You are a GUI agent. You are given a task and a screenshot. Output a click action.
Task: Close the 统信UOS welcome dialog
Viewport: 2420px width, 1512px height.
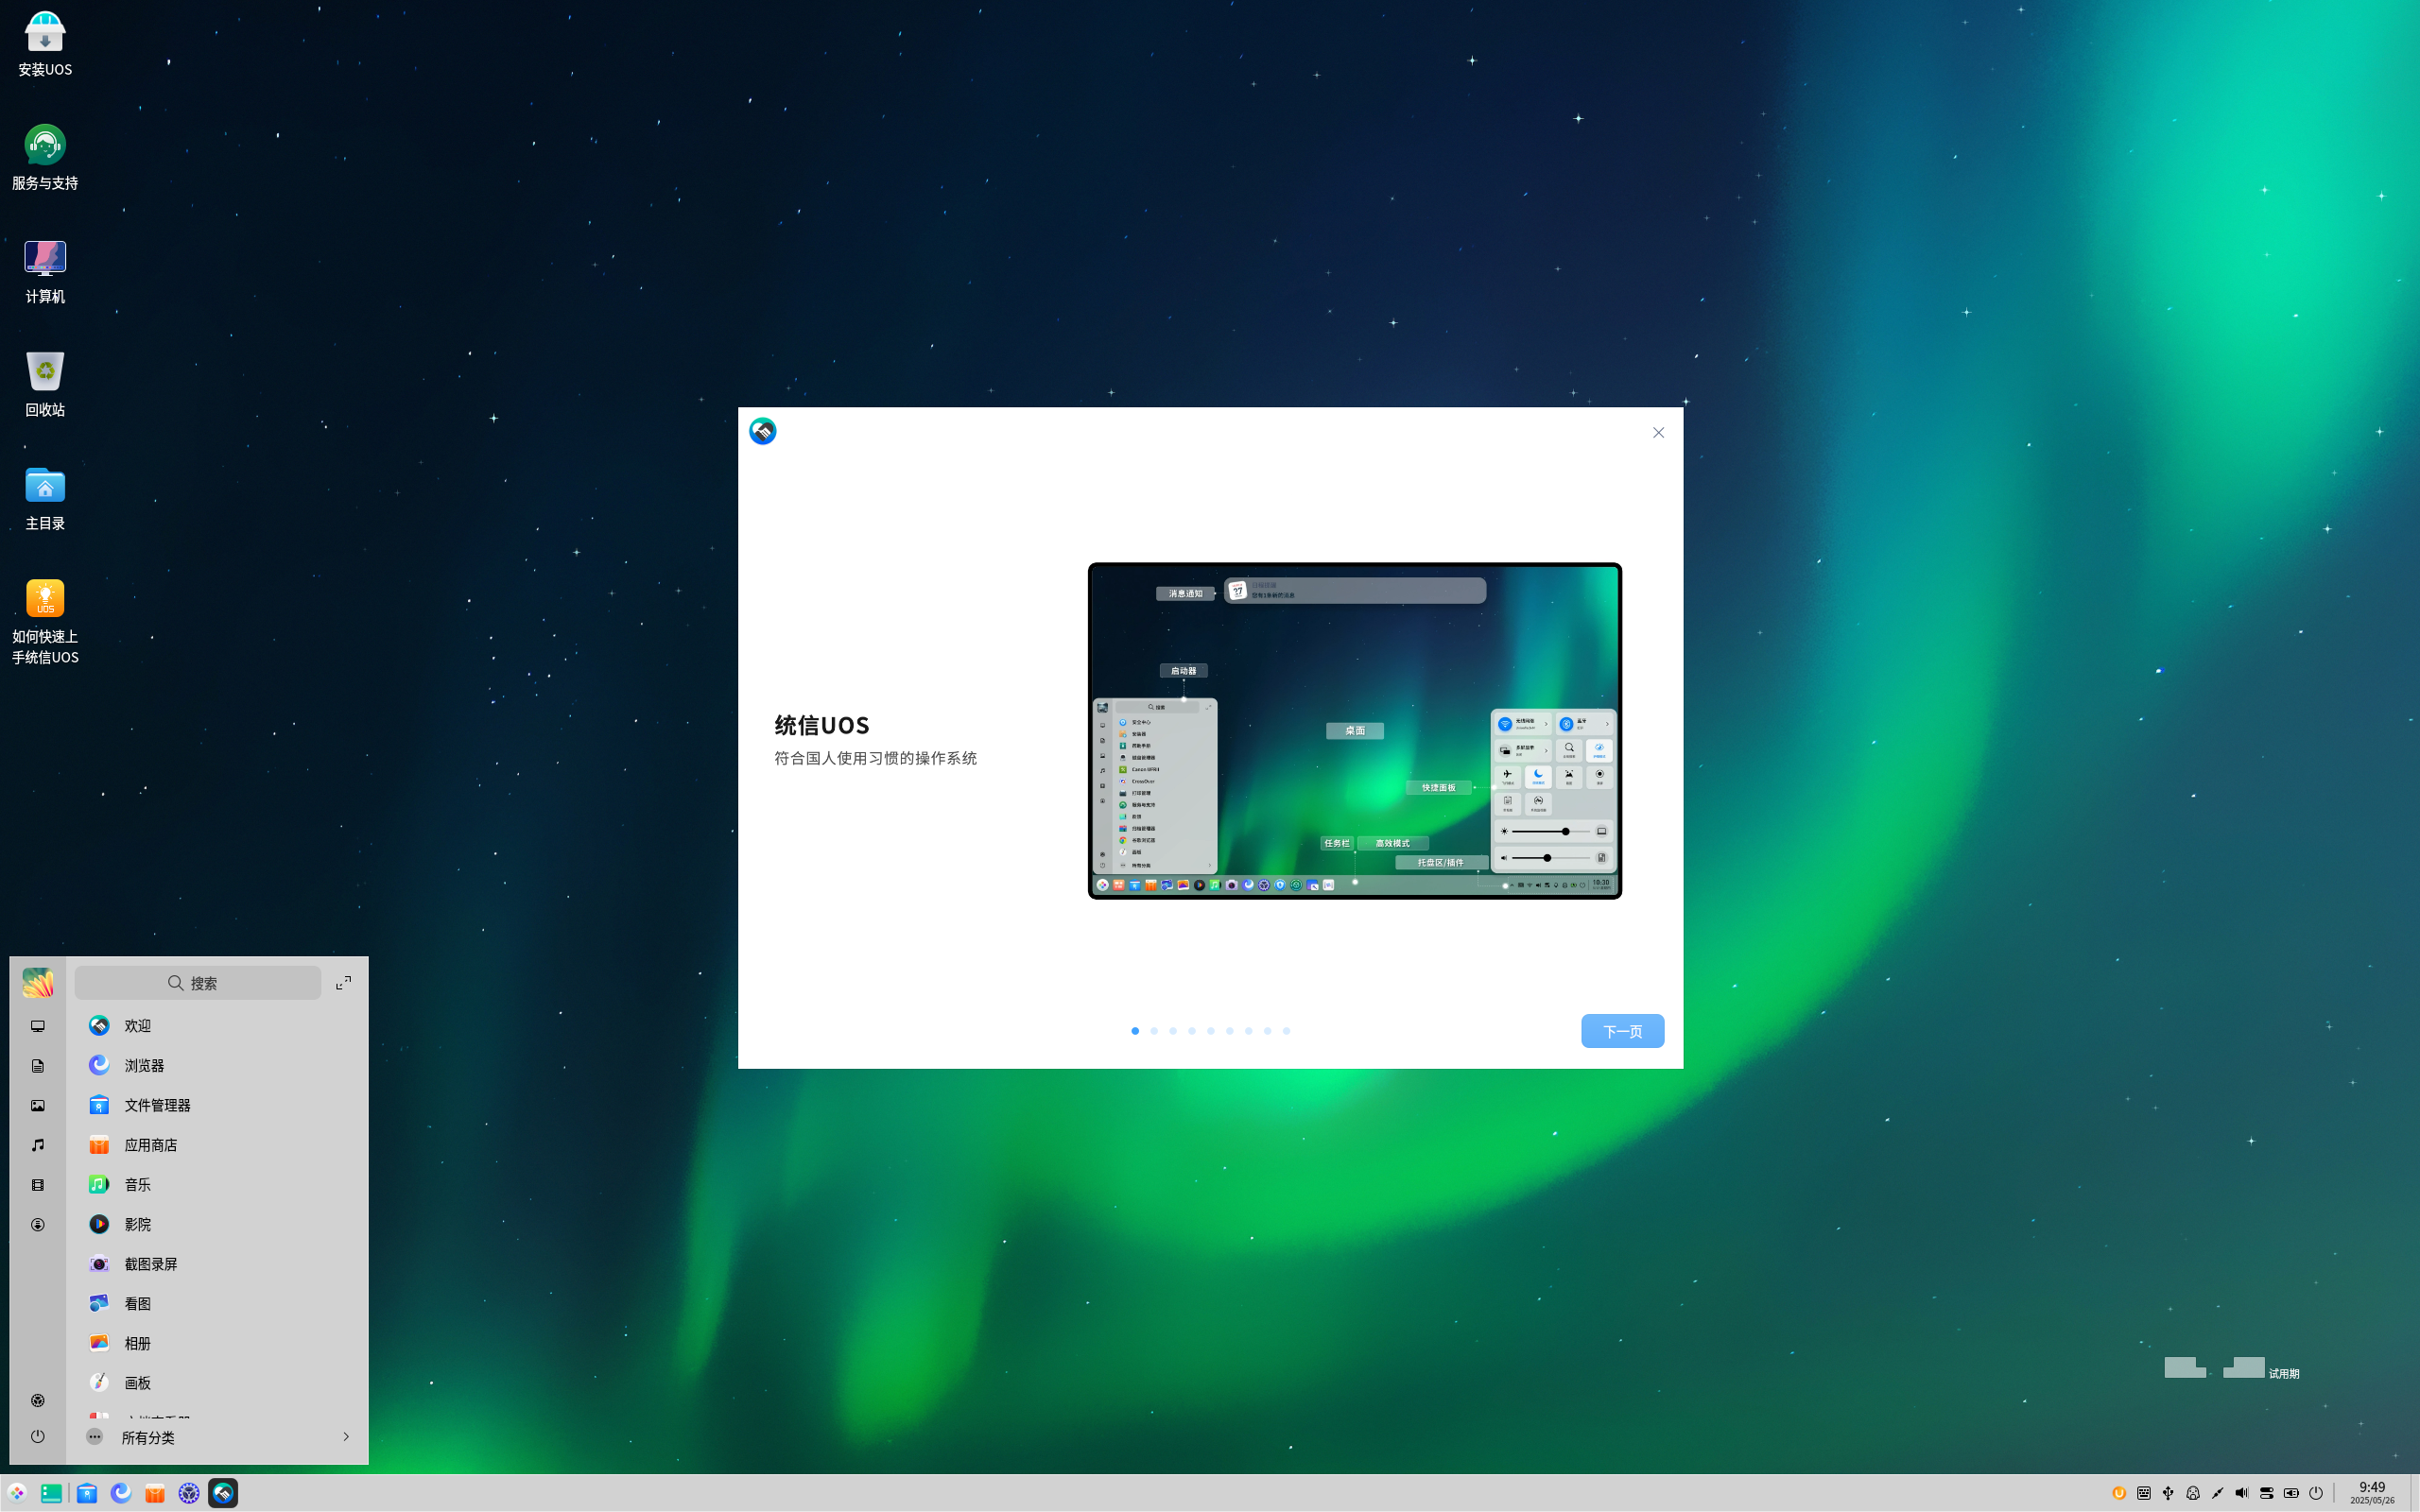point(1658,433)
